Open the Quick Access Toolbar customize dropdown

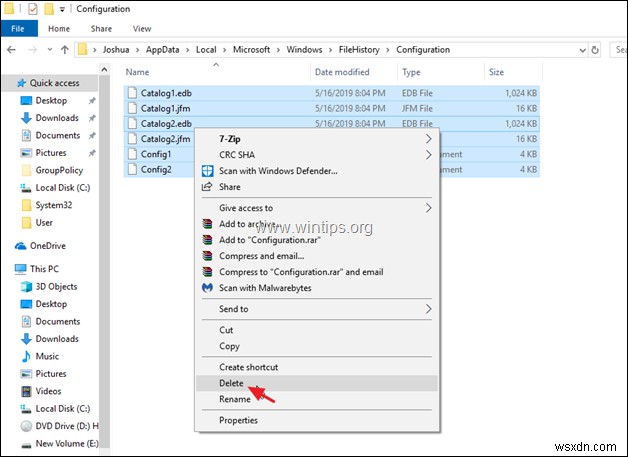pyautogui.click(x=62, y=10)
